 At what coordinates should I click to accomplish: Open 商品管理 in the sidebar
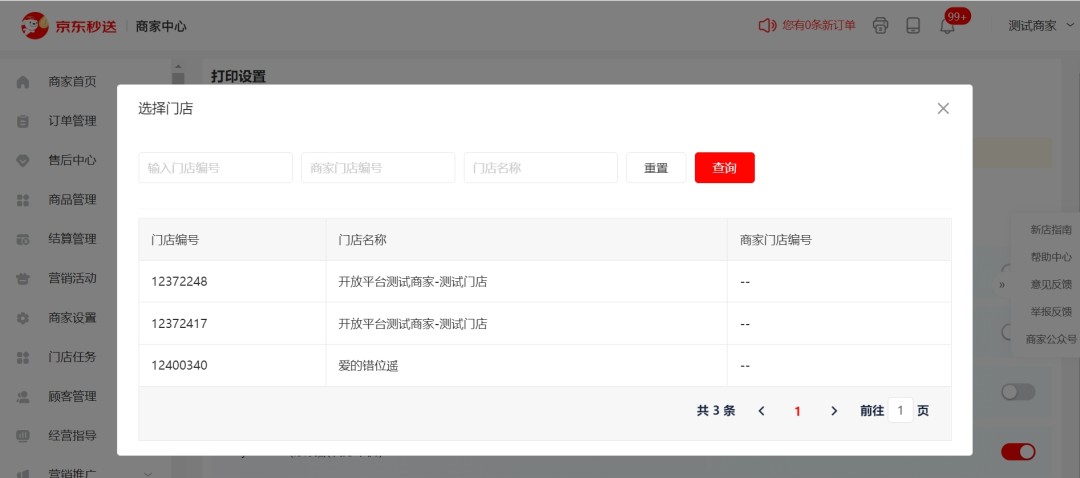coord(72,200)
